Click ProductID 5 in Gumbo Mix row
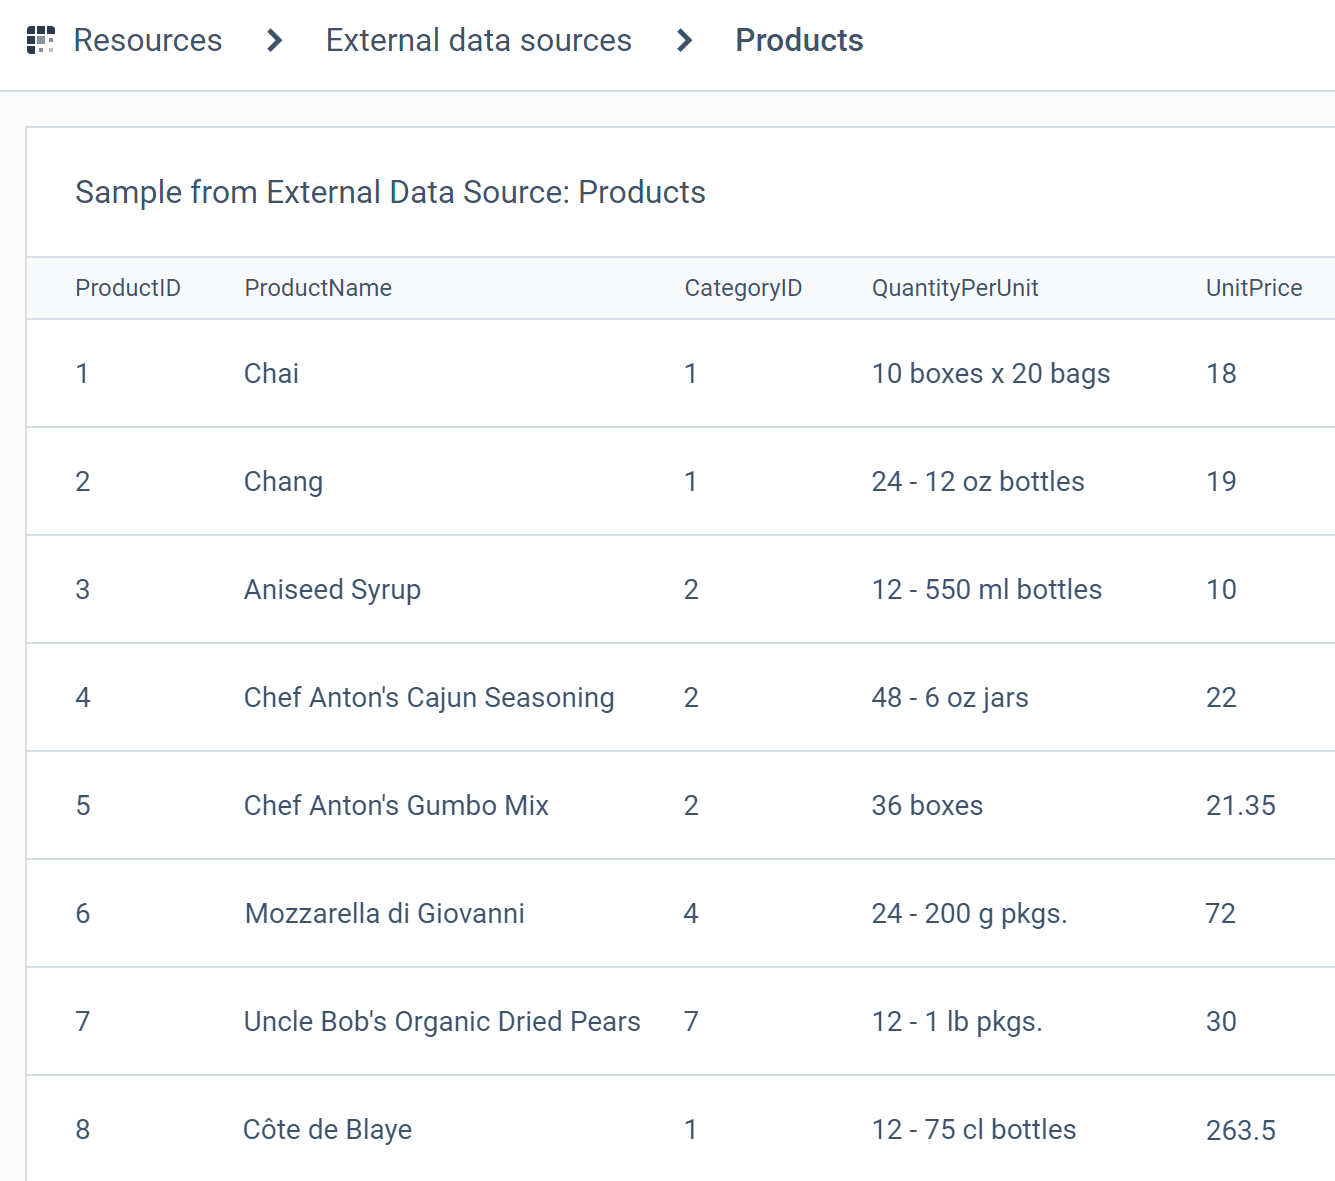 [83, 805]
